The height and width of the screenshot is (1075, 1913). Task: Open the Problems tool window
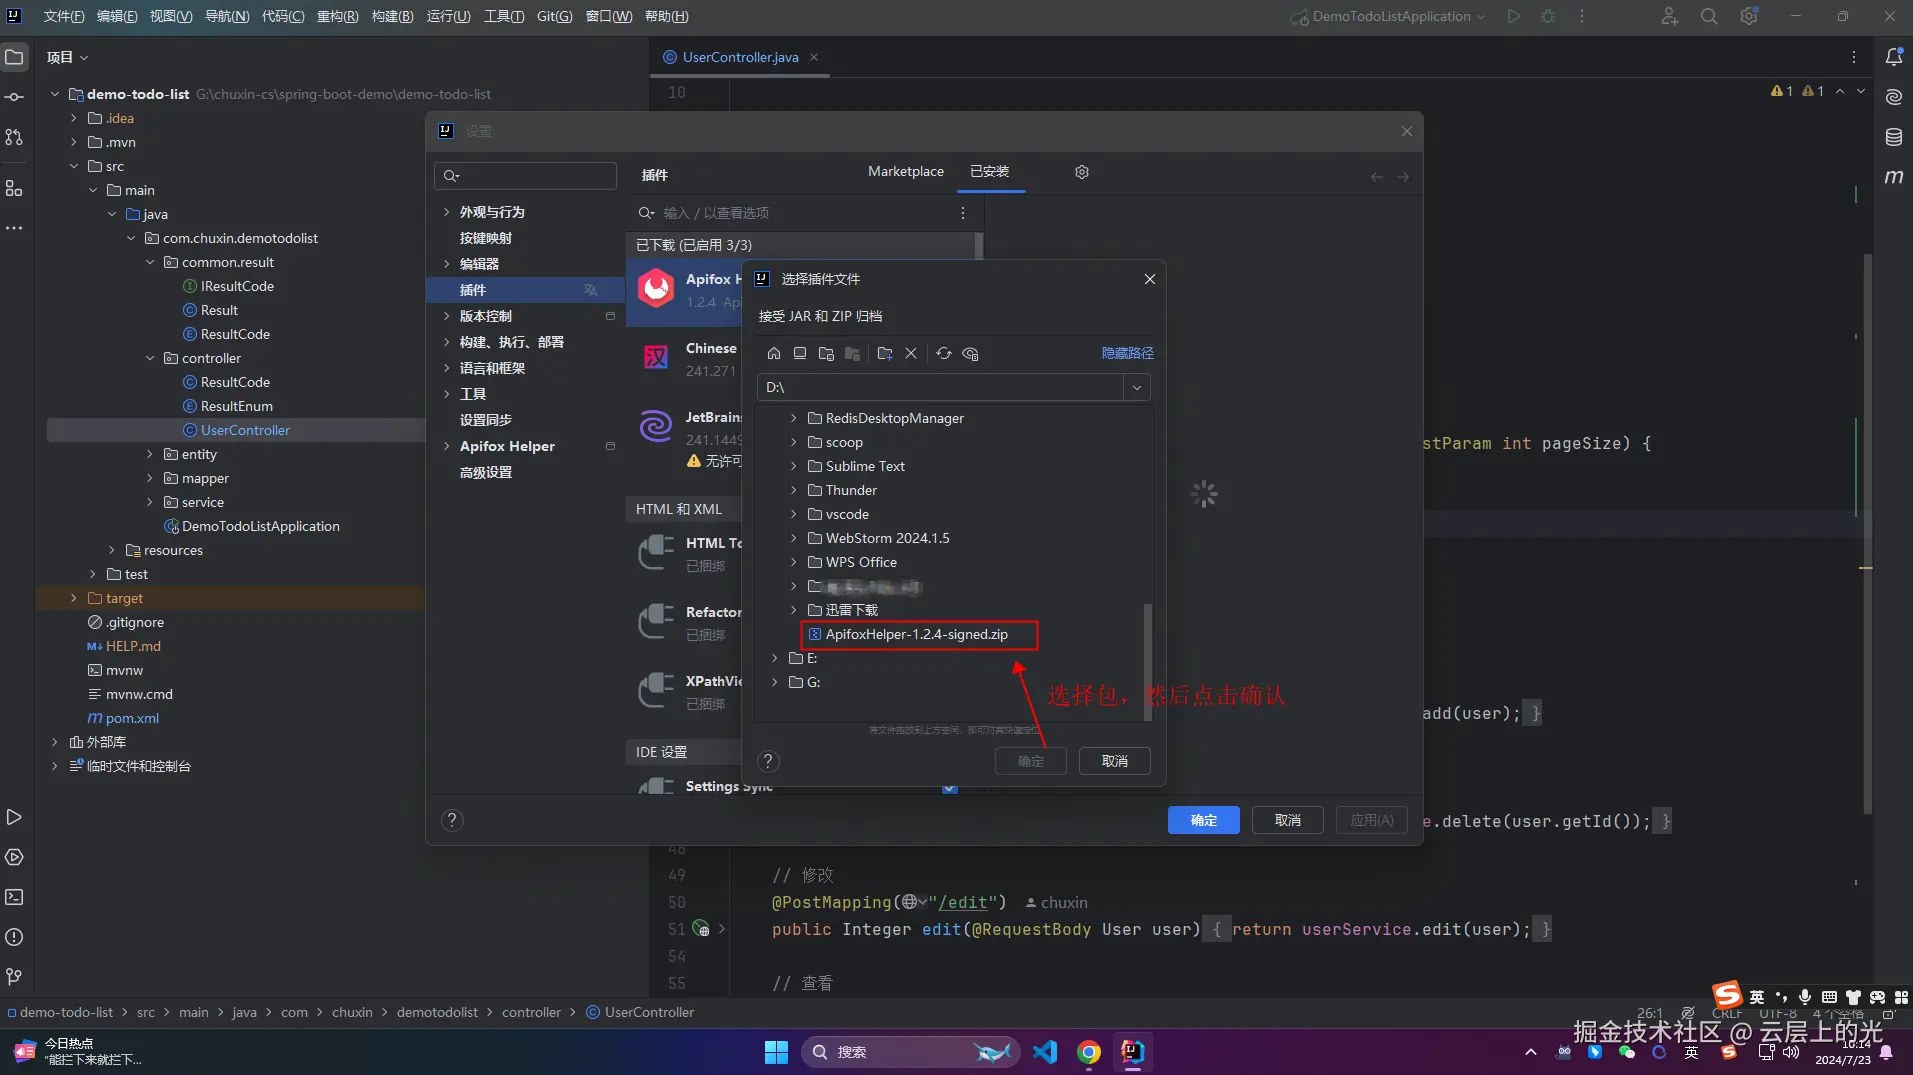(14, 937)
